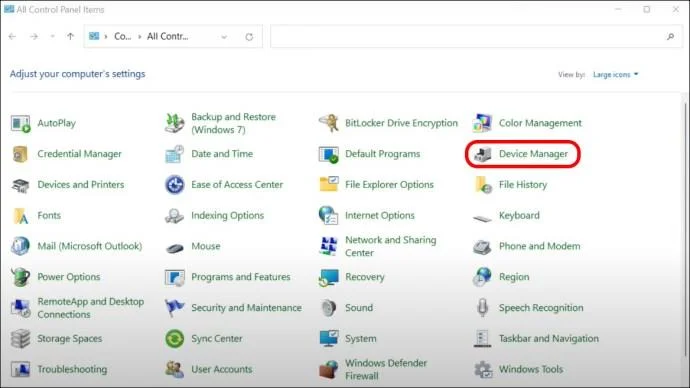Expand the address bar history dropdown
Screen dimensions: 690x388
point(224,37)
